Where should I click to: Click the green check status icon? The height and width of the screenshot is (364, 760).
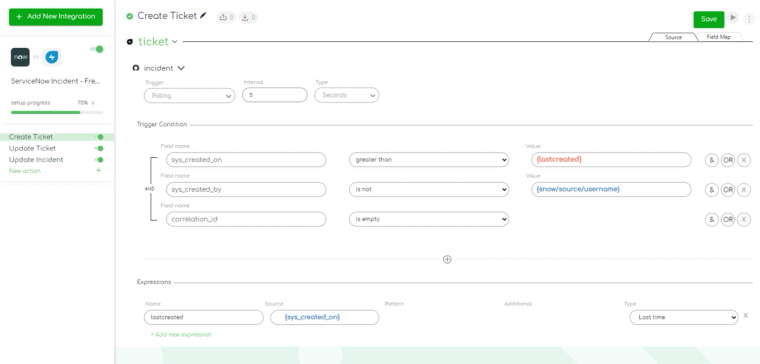[x=129, y=16]
